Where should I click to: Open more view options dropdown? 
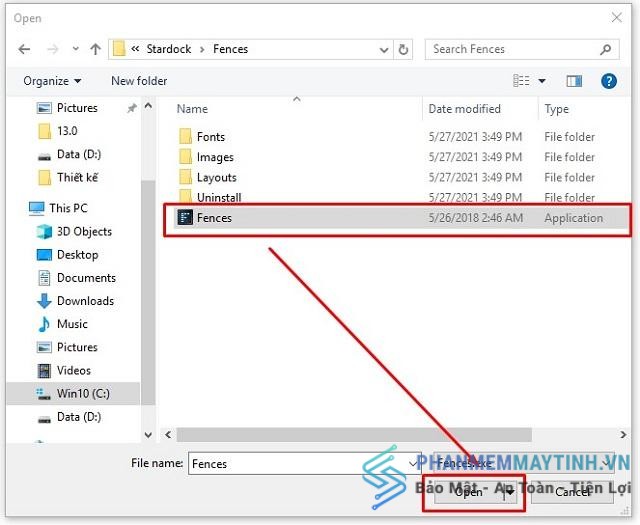pos(542,81)
